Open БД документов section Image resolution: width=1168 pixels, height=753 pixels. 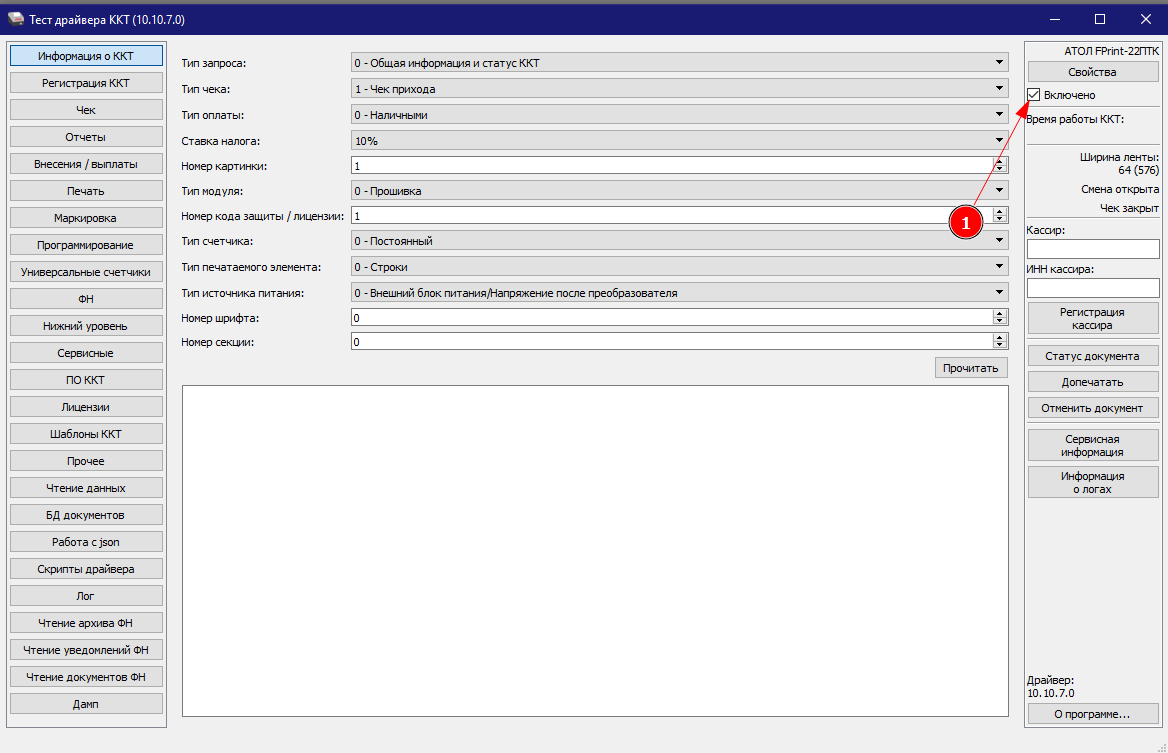(86, 515)
